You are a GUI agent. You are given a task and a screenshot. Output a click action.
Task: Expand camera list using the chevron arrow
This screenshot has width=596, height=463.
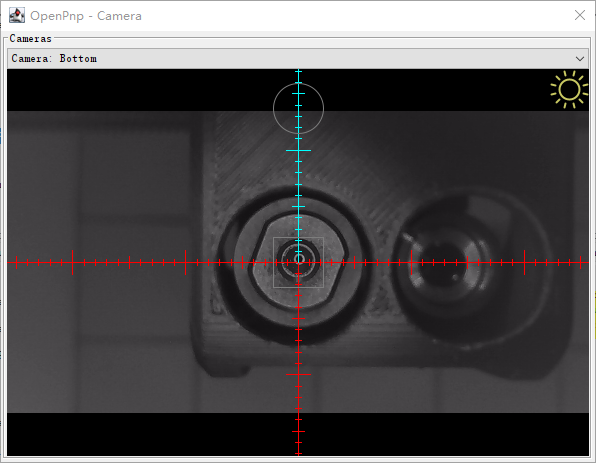[x=580, y=59]
